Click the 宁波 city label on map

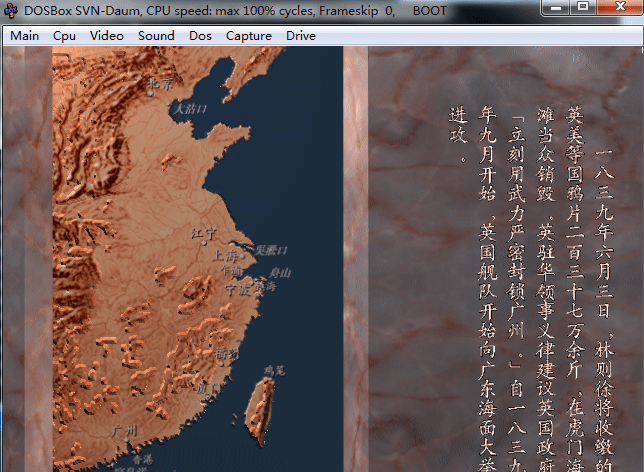click(x=238, y=290)
